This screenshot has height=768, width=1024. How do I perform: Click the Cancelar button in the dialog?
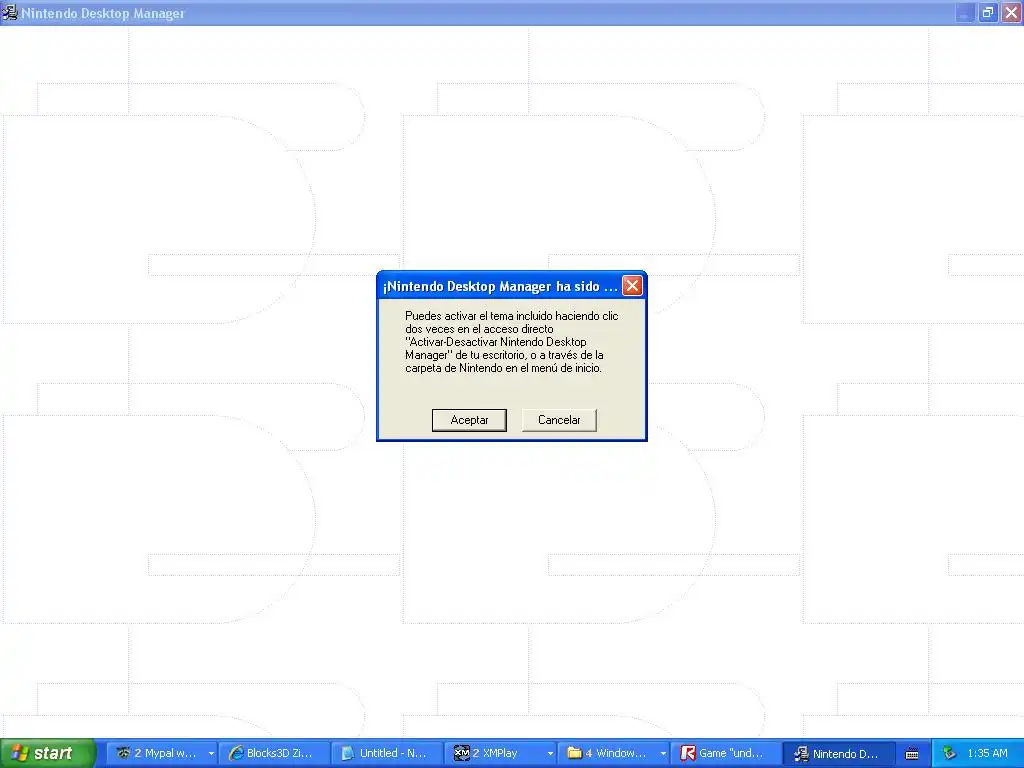(559, 420)
